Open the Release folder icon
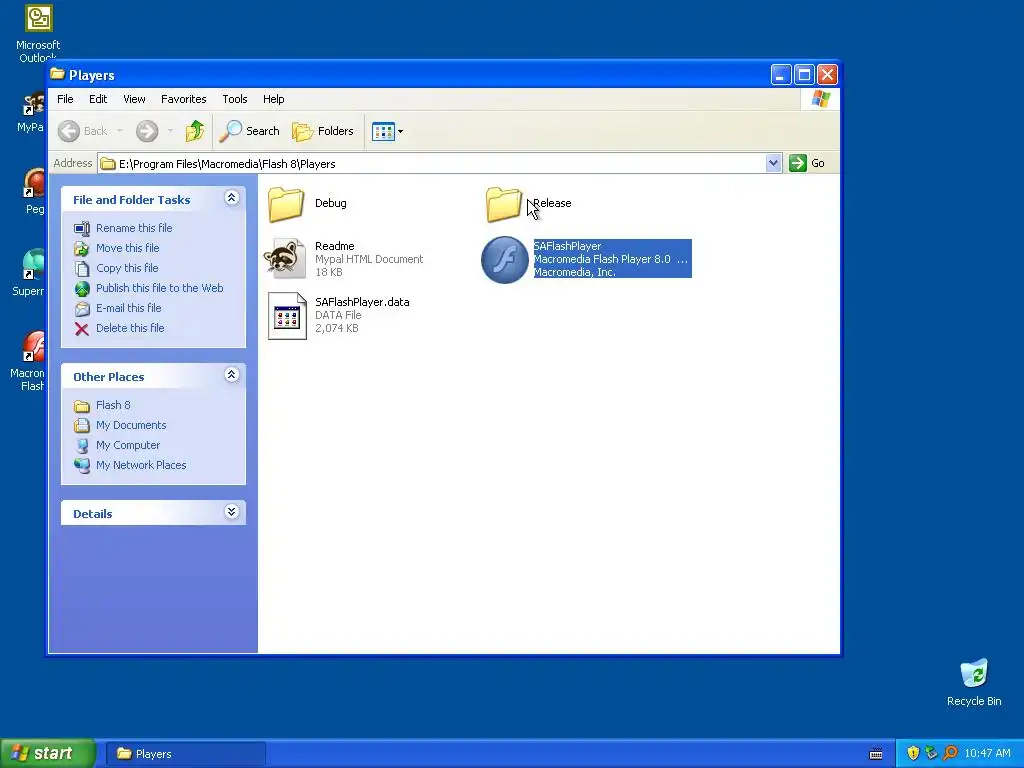 click(504, 204)
